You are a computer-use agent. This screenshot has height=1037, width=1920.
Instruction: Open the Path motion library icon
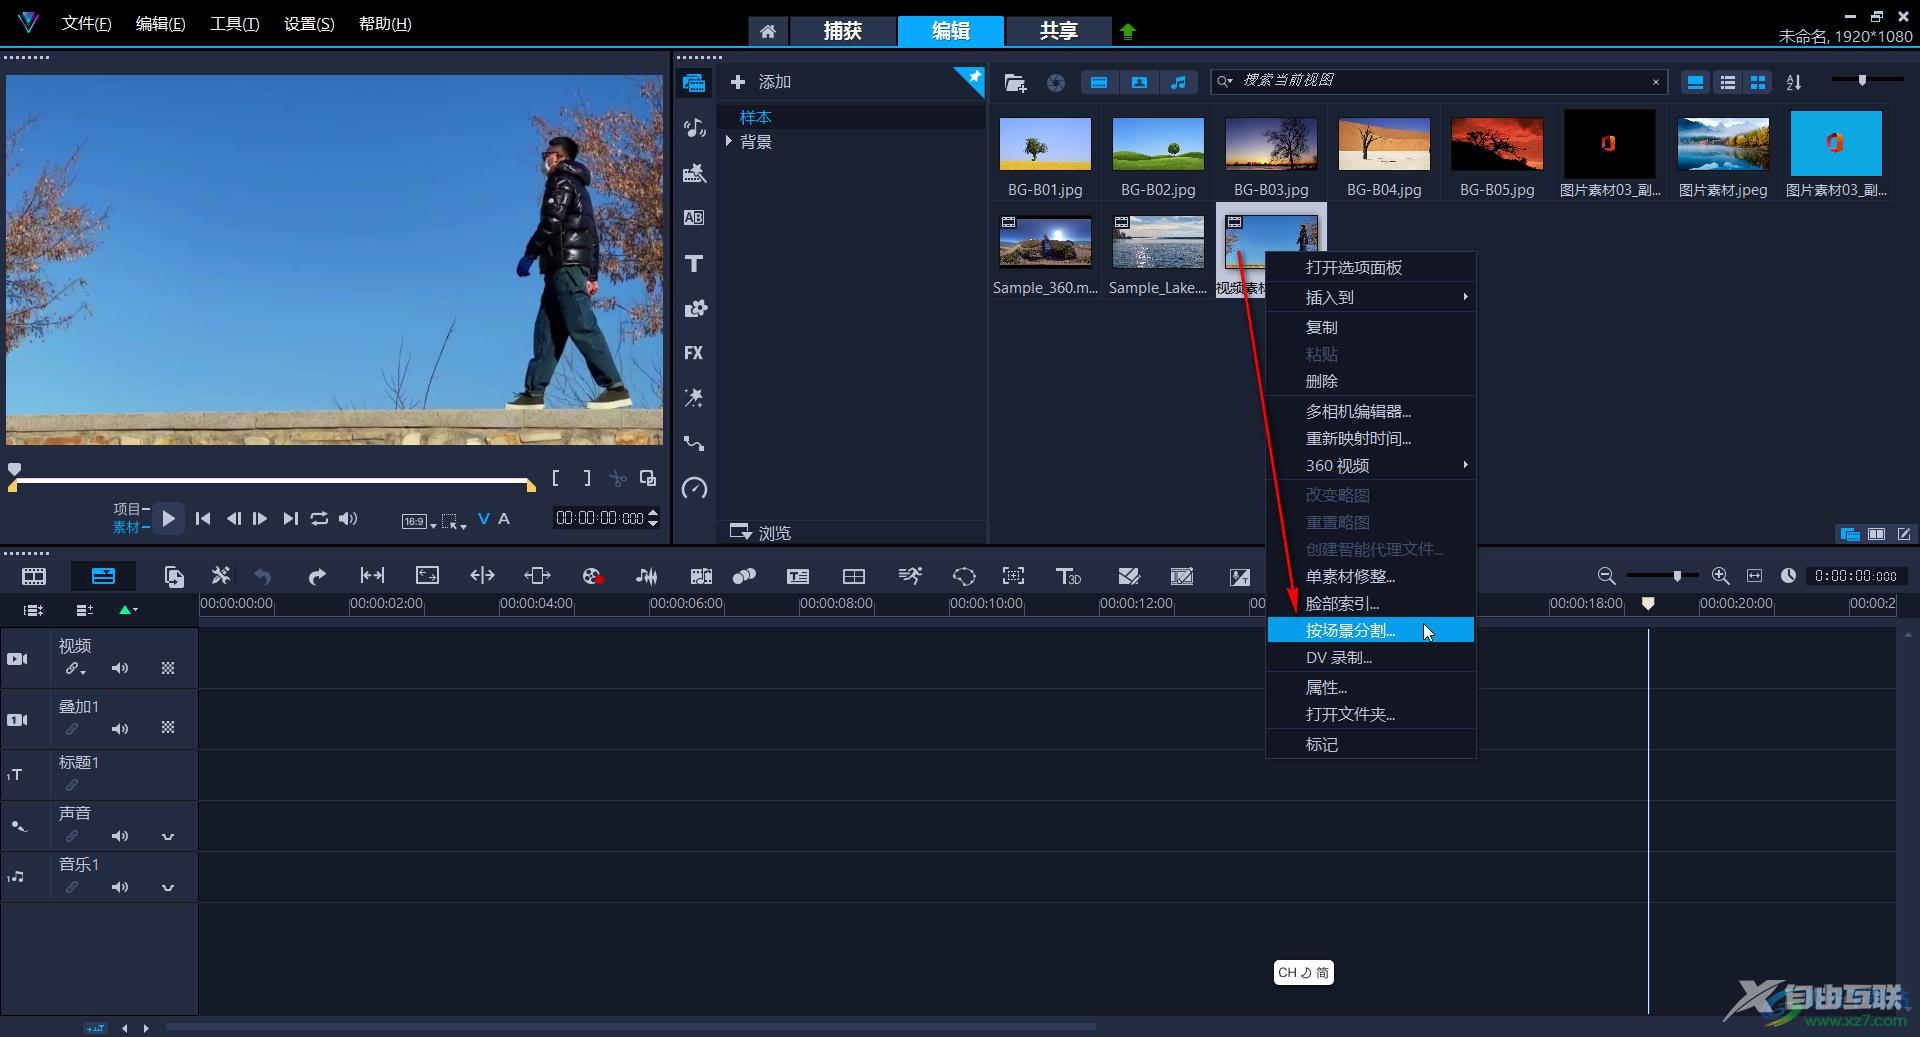coord(694,443)
